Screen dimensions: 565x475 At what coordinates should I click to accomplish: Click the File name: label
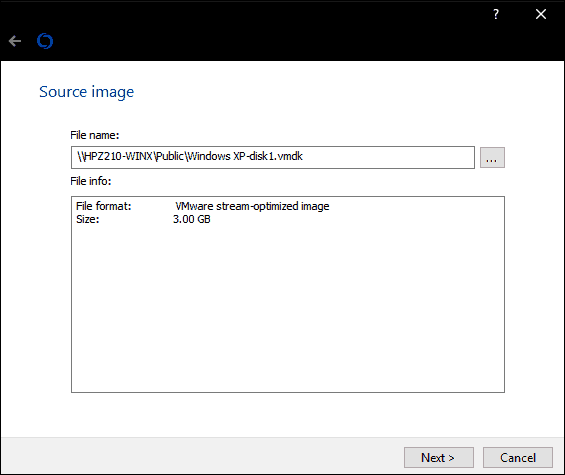94,135
